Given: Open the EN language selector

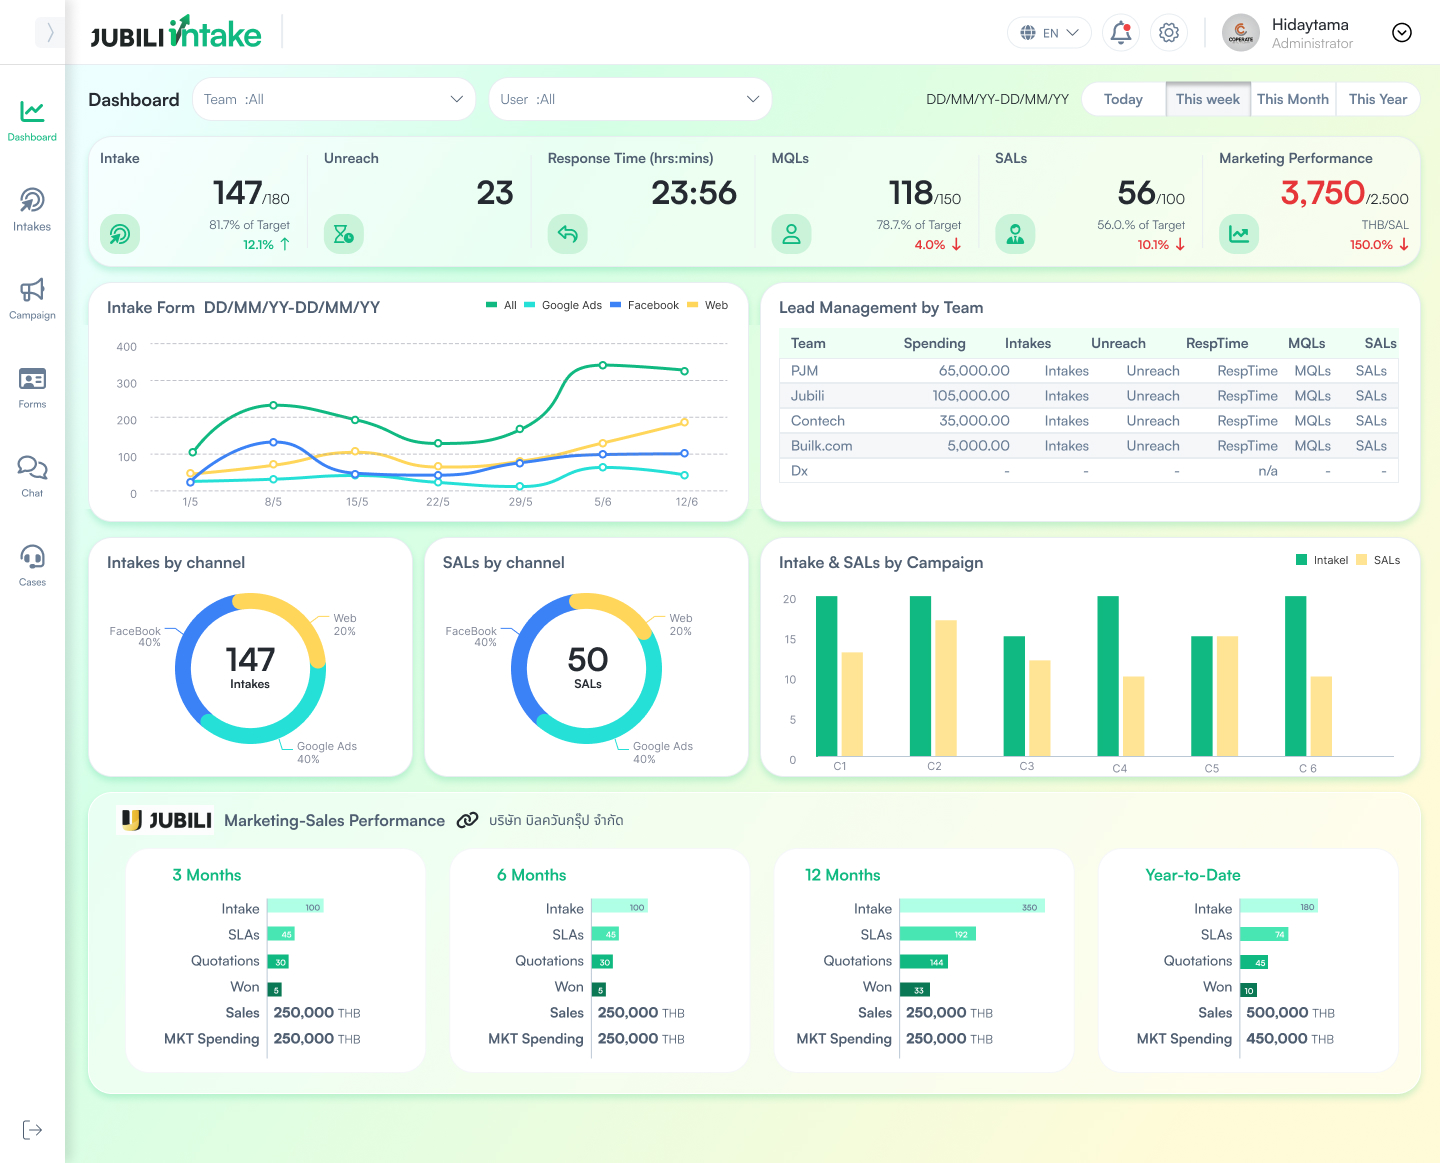Looking at the screenshot, I should 1049,33.
